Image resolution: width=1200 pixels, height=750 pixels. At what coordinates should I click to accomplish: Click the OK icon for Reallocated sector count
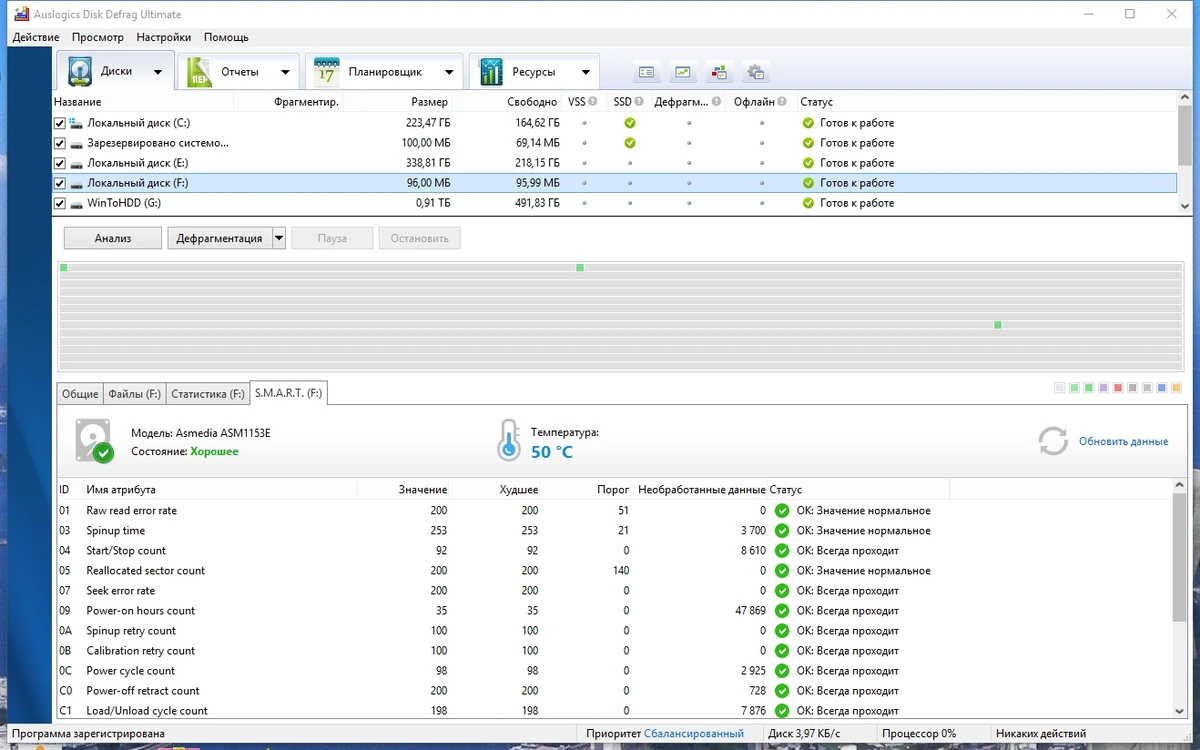pos(782,571)
